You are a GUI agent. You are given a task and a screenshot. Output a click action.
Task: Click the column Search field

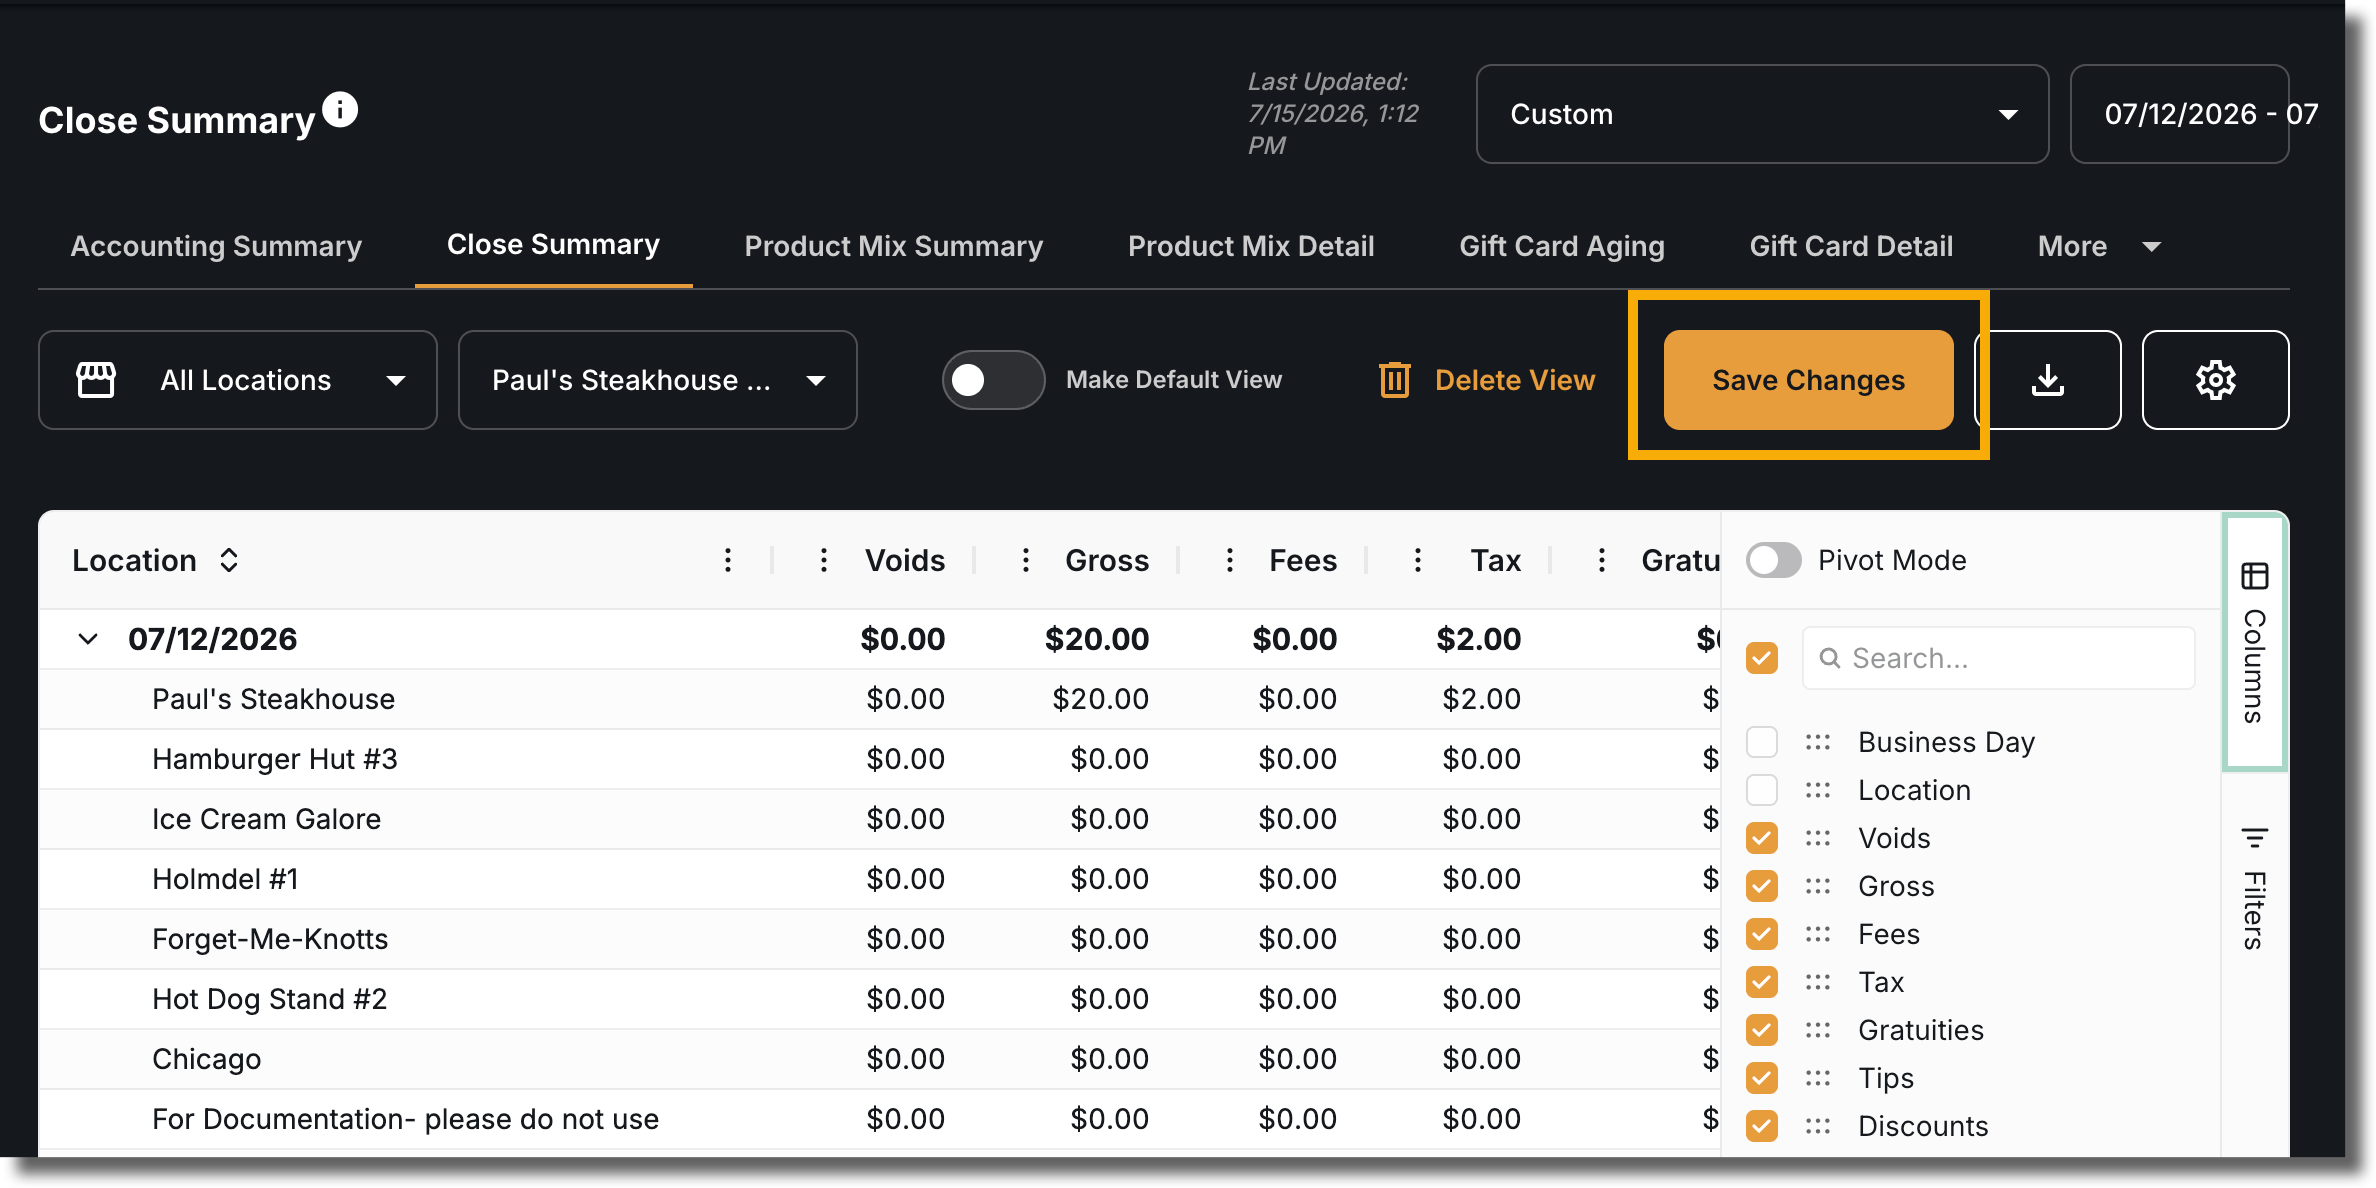[x=1998, y=658]
